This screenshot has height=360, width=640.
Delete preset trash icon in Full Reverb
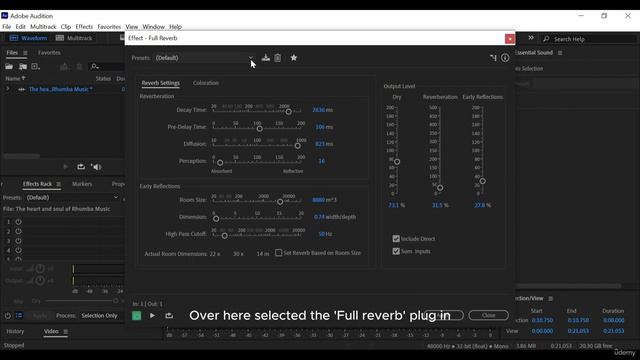(x=278, y=58)
